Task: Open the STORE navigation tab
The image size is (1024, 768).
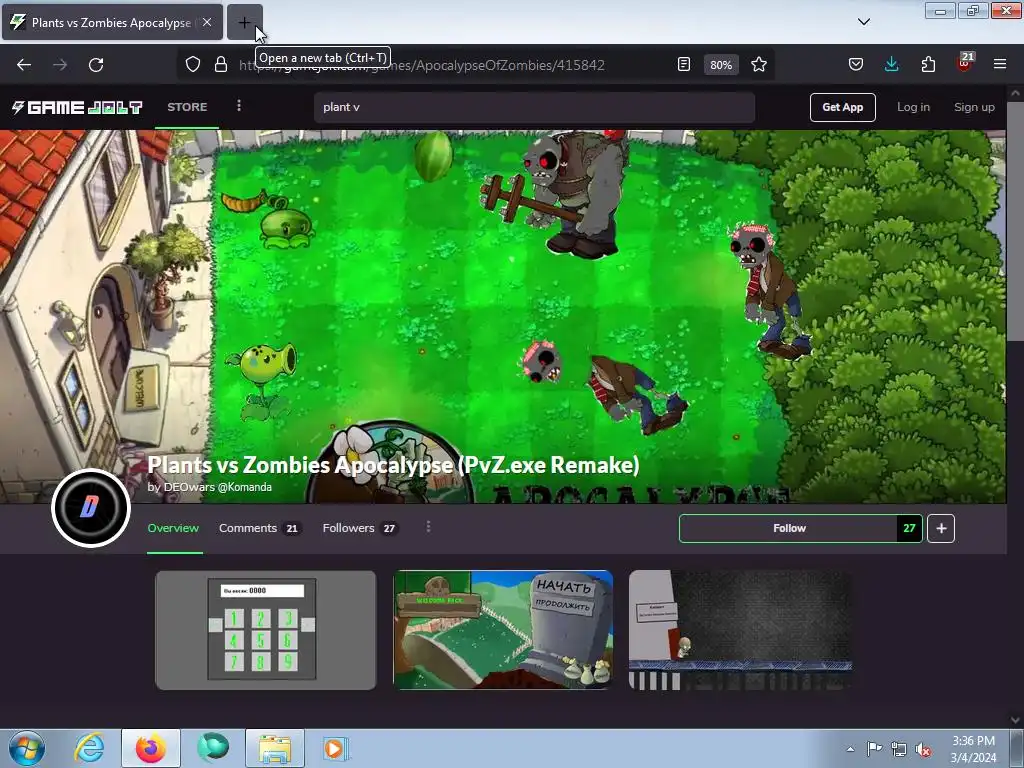Action: [x=187, y=107]
